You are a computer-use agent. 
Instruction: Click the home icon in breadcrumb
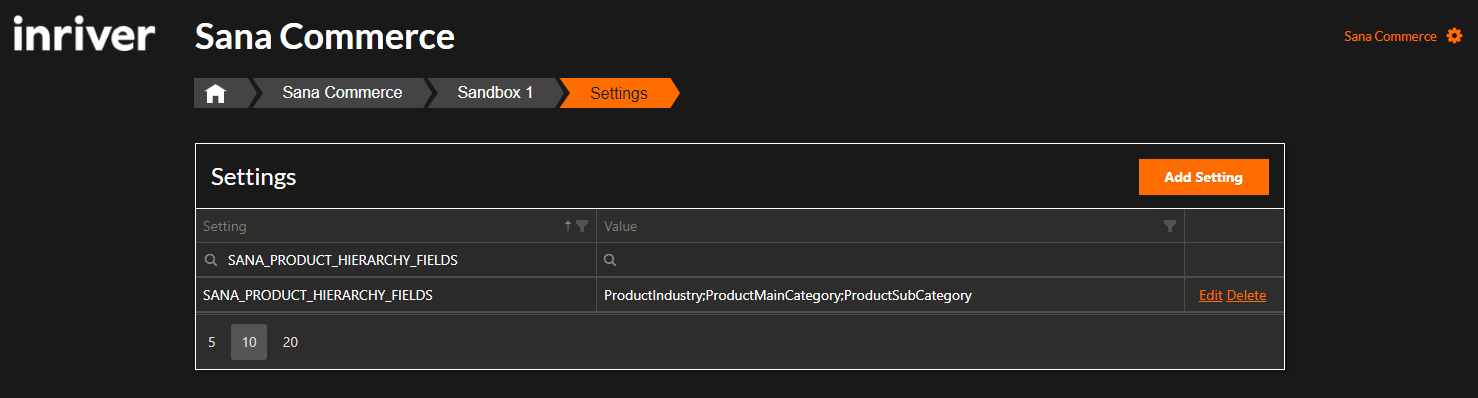216,93
